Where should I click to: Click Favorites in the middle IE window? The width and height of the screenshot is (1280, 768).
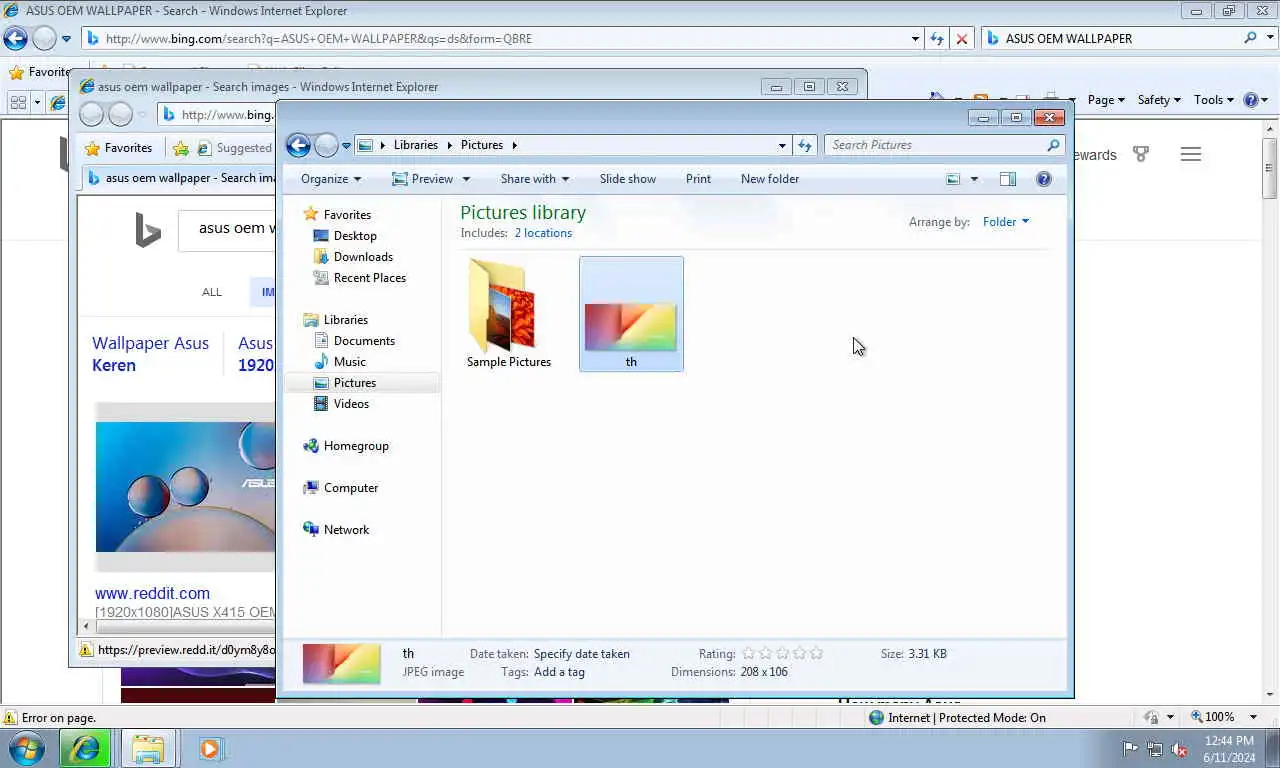click(119, 148)
